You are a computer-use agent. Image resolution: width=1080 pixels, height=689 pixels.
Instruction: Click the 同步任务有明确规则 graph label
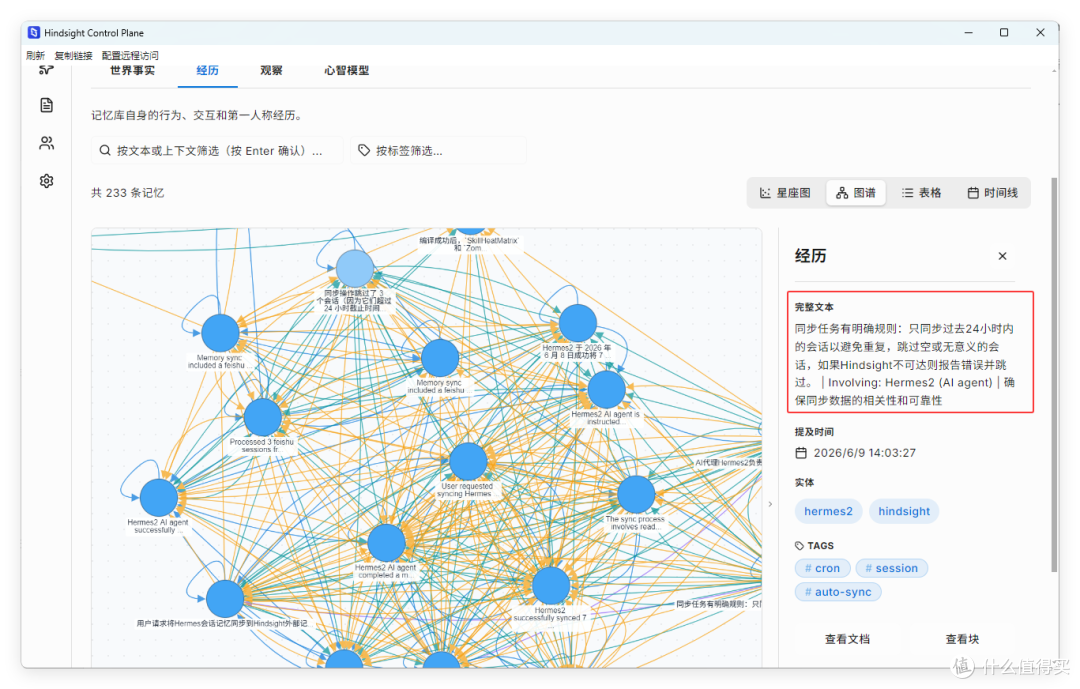tap(719, 604)
